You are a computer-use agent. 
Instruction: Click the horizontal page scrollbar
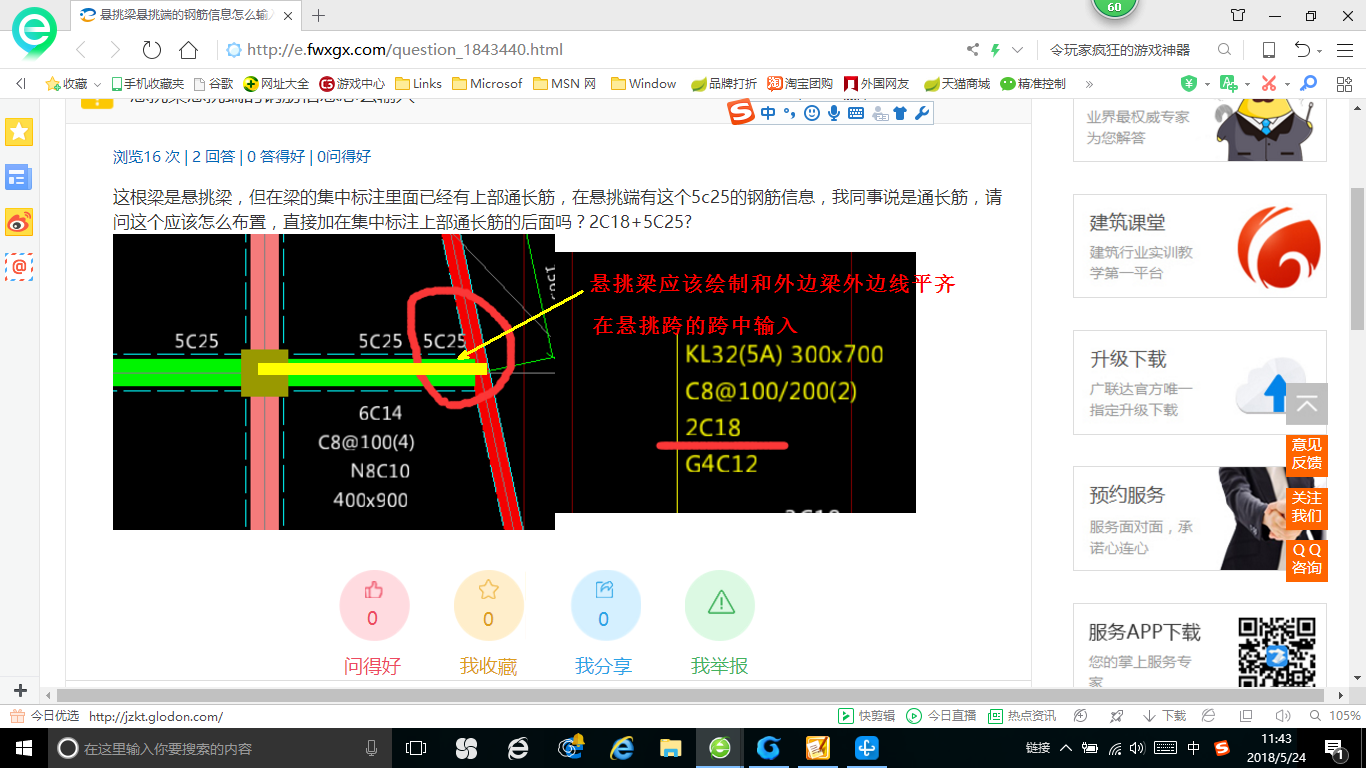[691, 694]
